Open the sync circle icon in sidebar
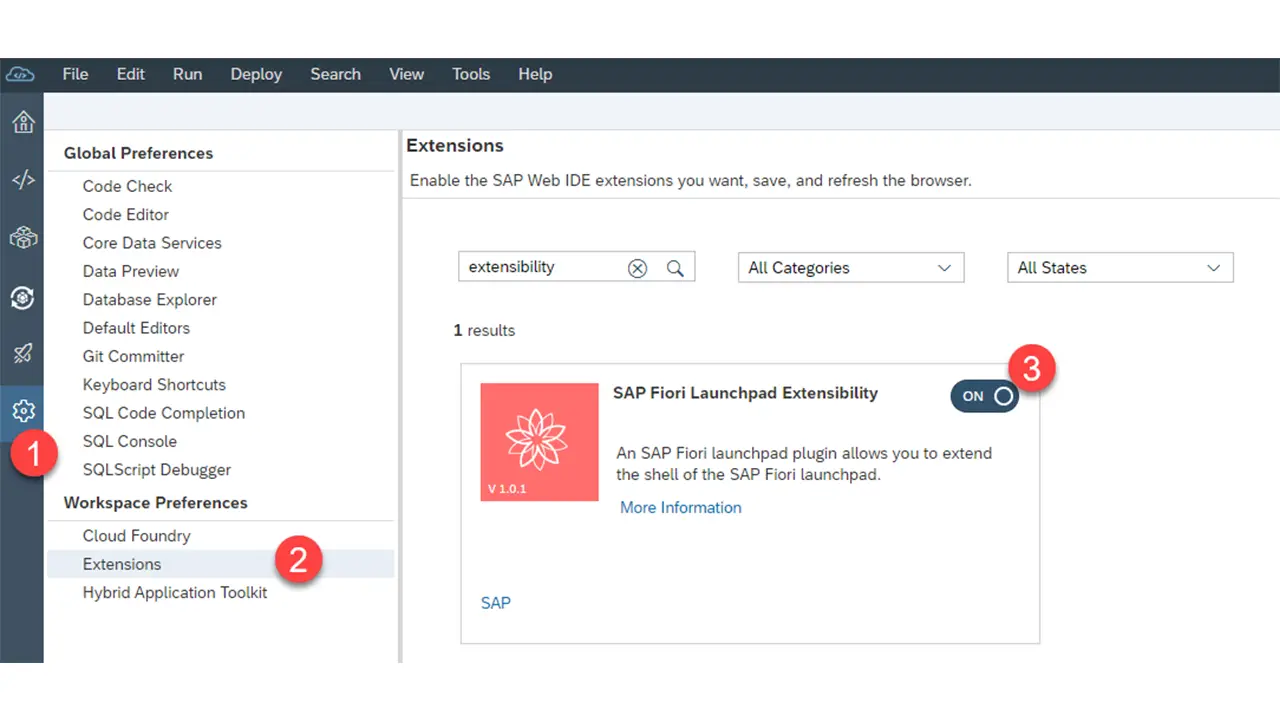This screenshot has width=1280, height=720. click(23, 297)
